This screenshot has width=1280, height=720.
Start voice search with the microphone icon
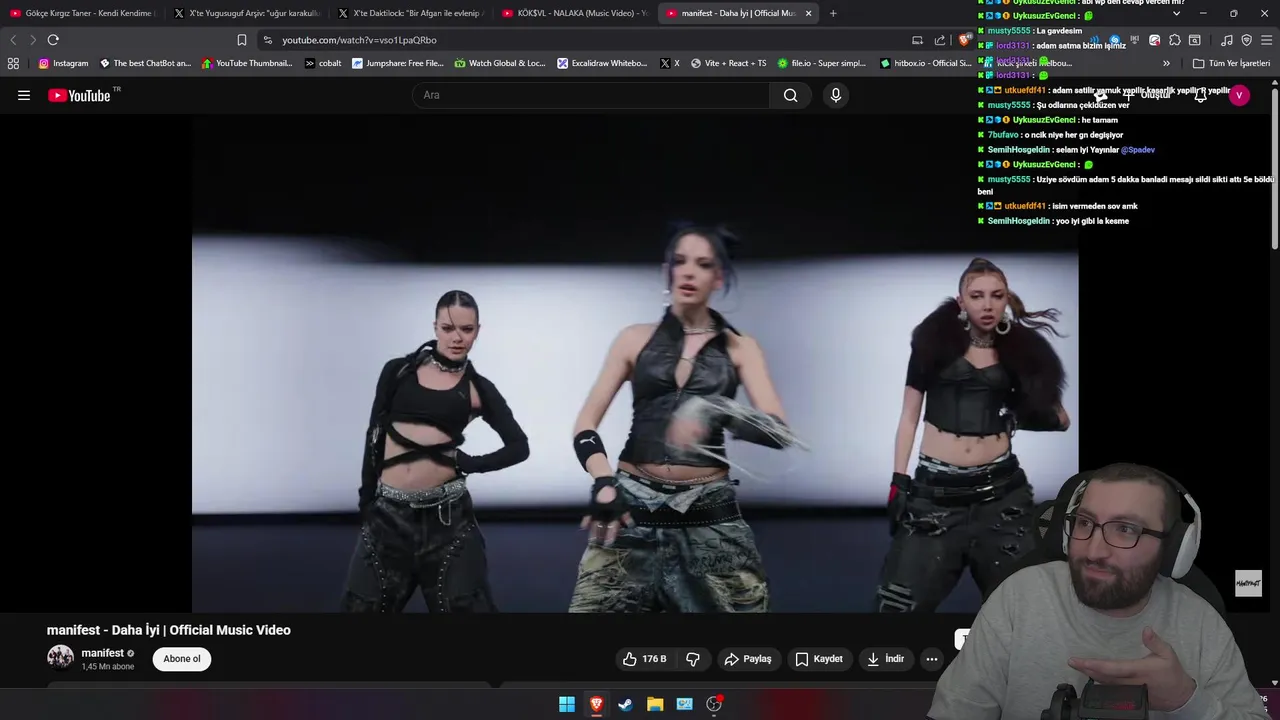point(836,95)
